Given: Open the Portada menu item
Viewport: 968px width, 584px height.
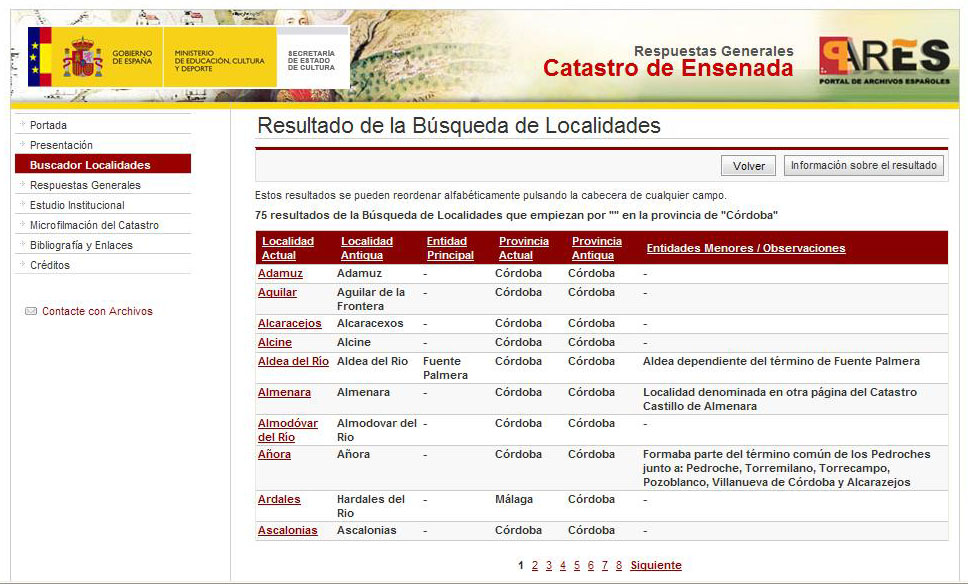Looking at the screenshot, I should click(48, 125).
